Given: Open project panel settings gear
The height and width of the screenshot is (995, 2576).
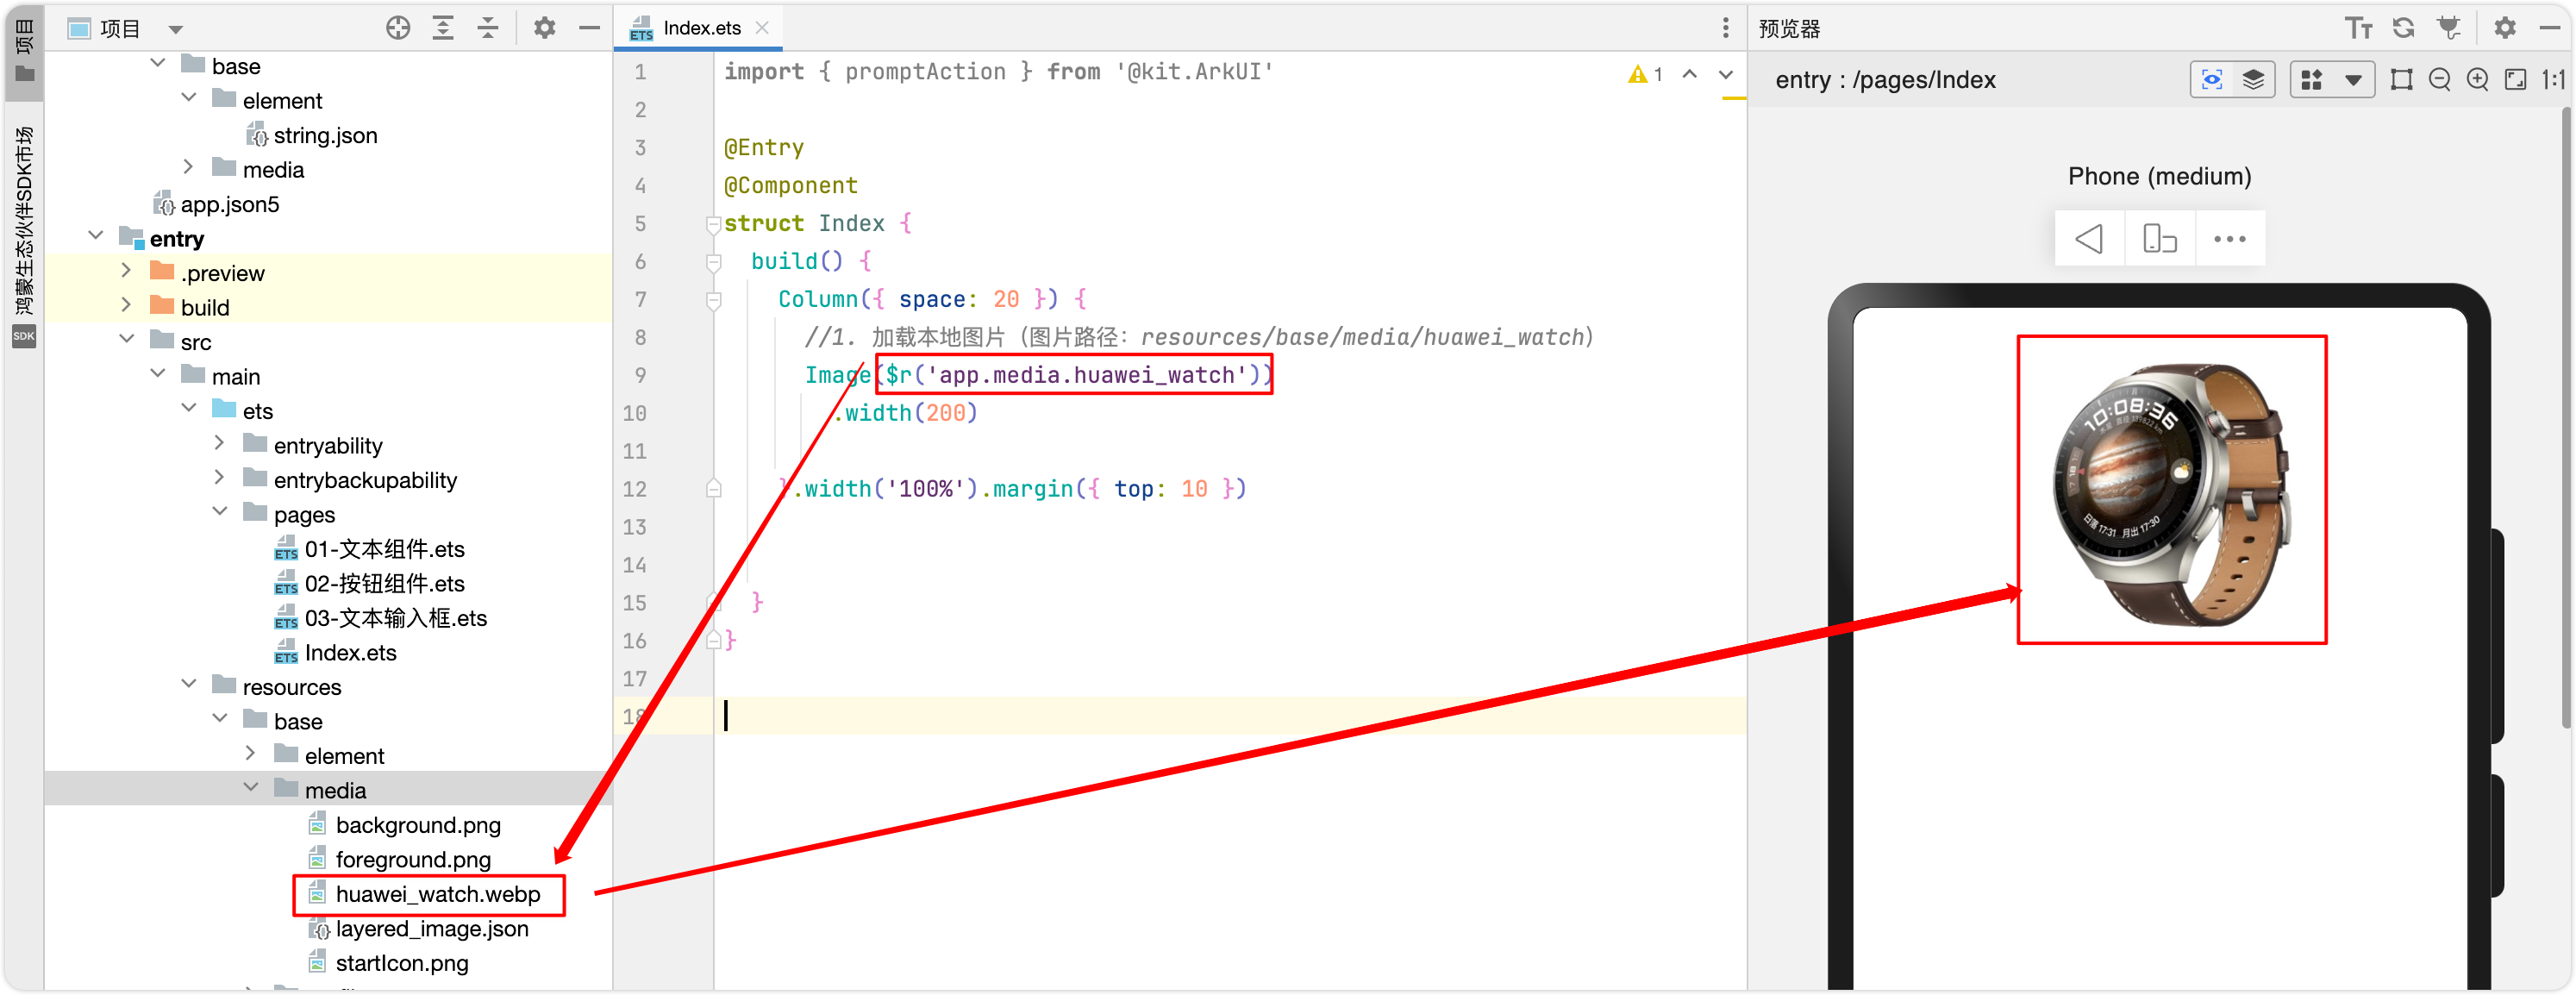Looking at the screenshot, I should pos(544,28).
